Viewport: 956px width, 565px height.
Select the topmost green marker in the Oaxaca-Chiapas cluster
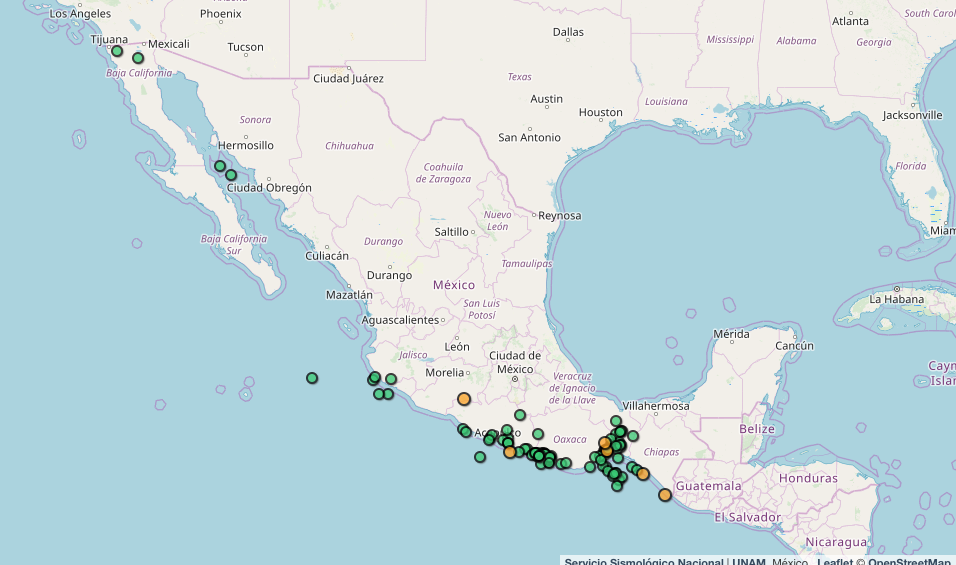click(x=616, y=421)
